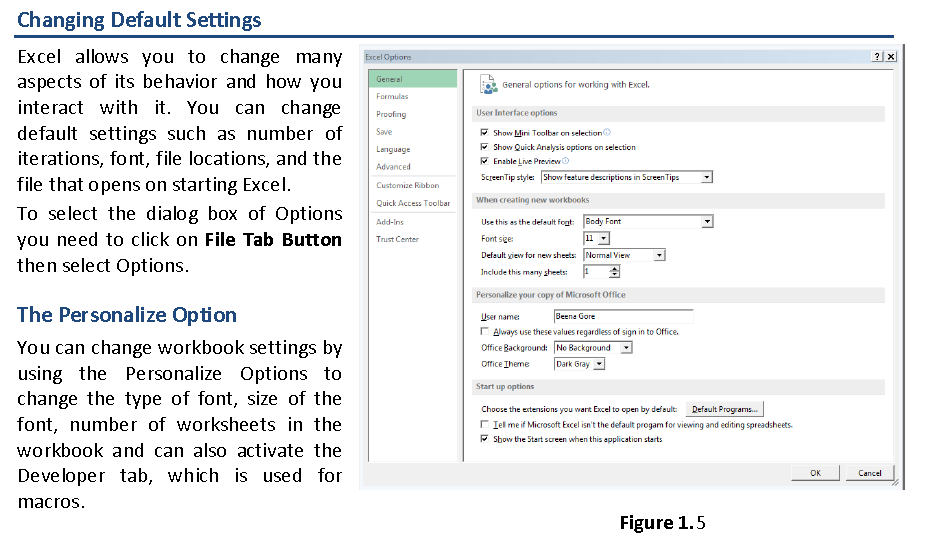This screenshot has height=537, width=927.
Task: Toggle Show the Start screen checkbox
Action: pos(485,439)
